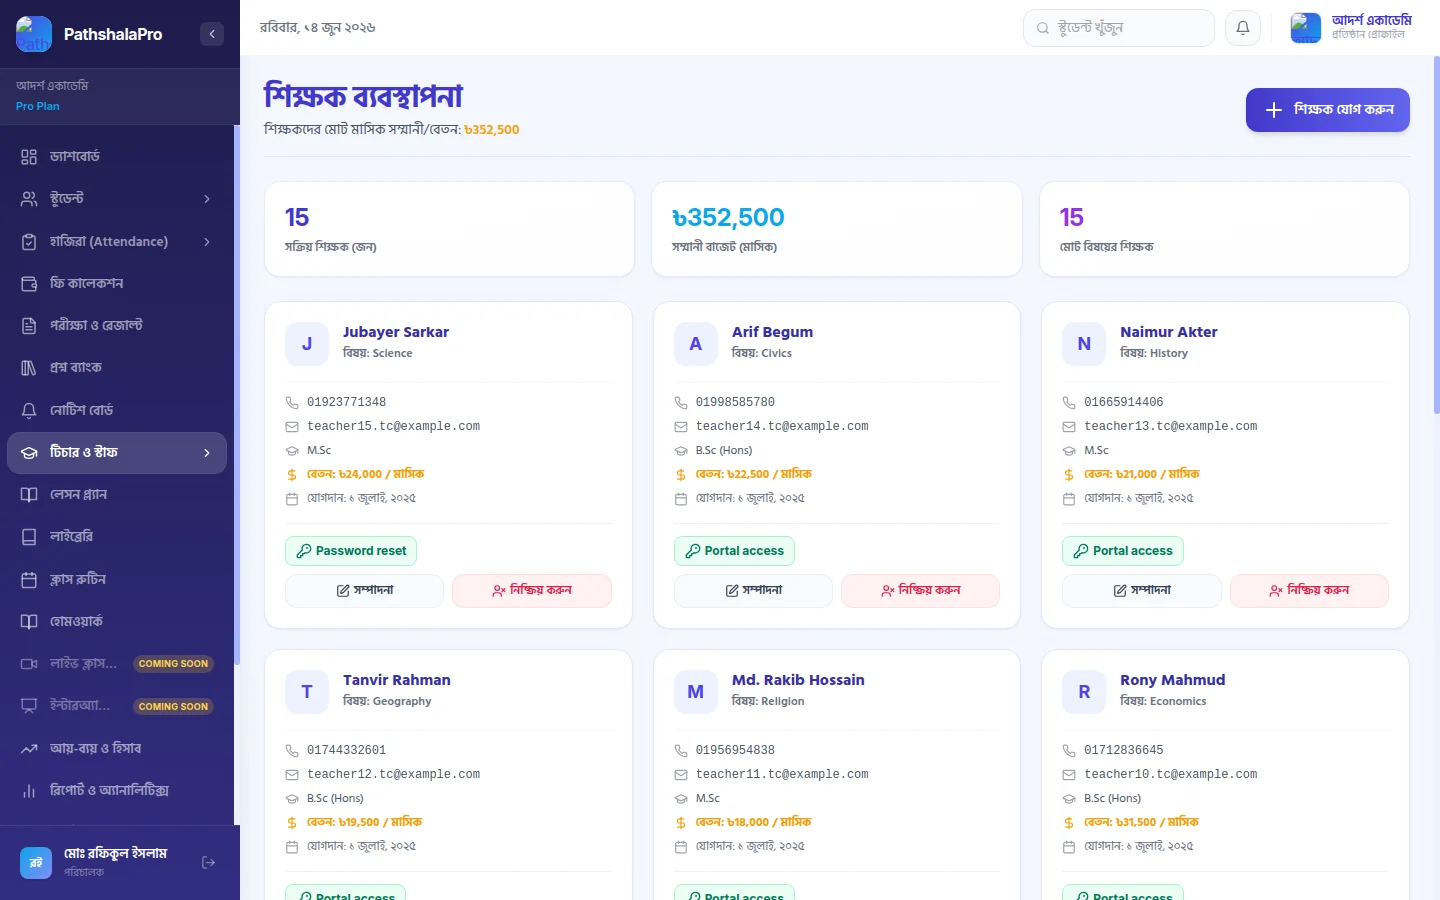
Task: Open লেসন প্ল্যান in the sidebar
Action: pyautogui.click(x=117, y=495)
